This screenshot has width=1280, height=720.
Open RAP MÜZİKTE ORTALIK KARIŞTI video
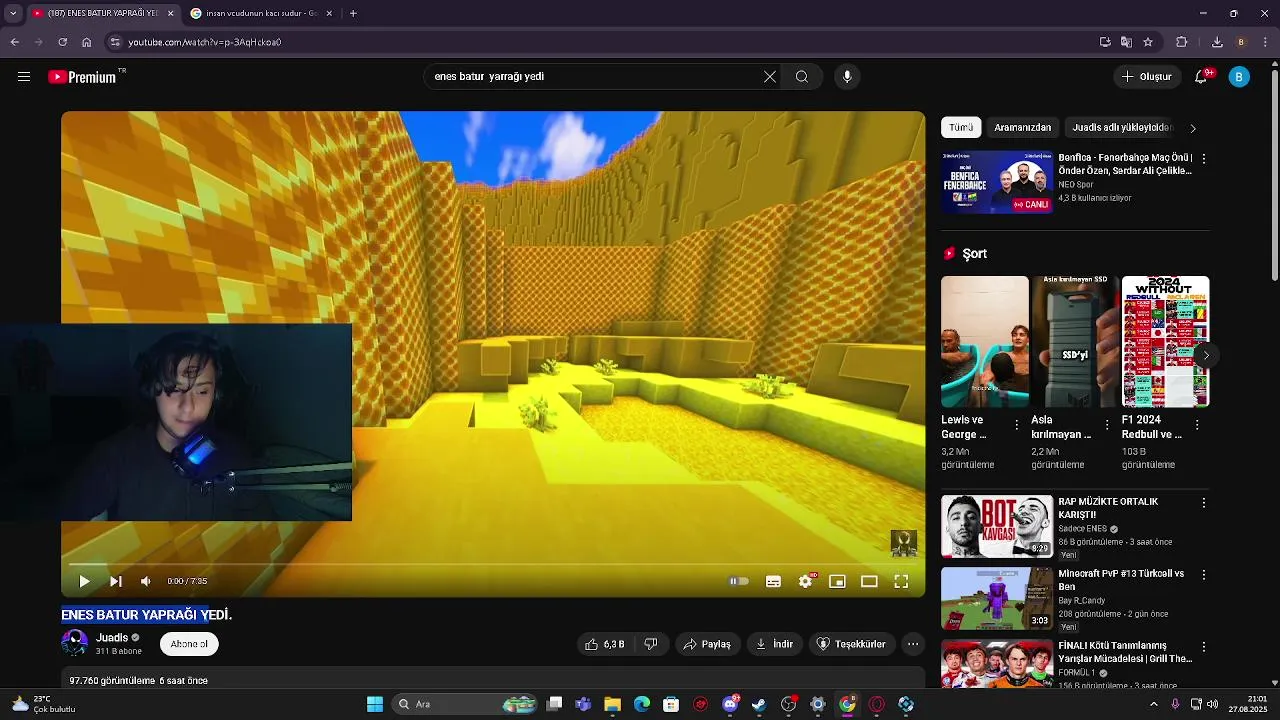pos(997,526)
